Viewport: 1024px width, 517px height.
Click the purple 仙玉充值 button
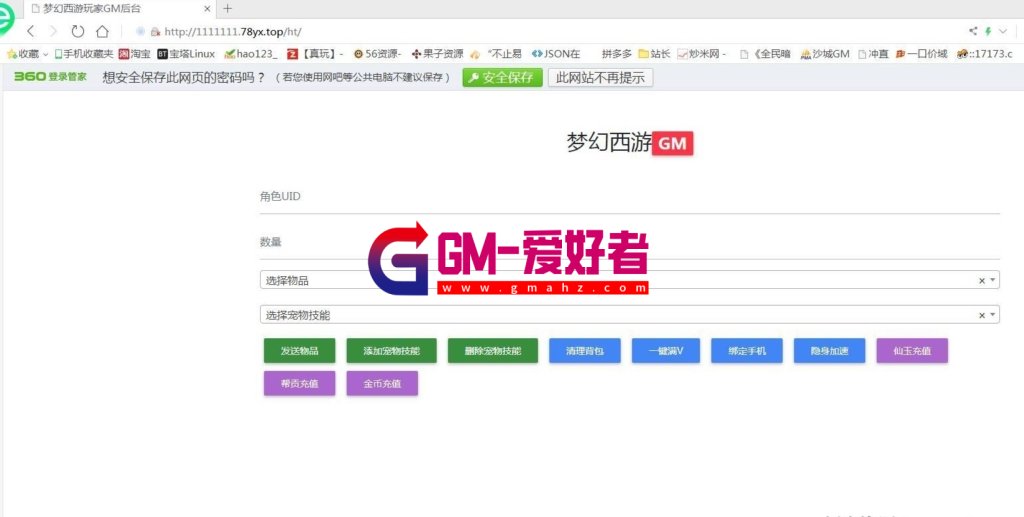(912, 351)
